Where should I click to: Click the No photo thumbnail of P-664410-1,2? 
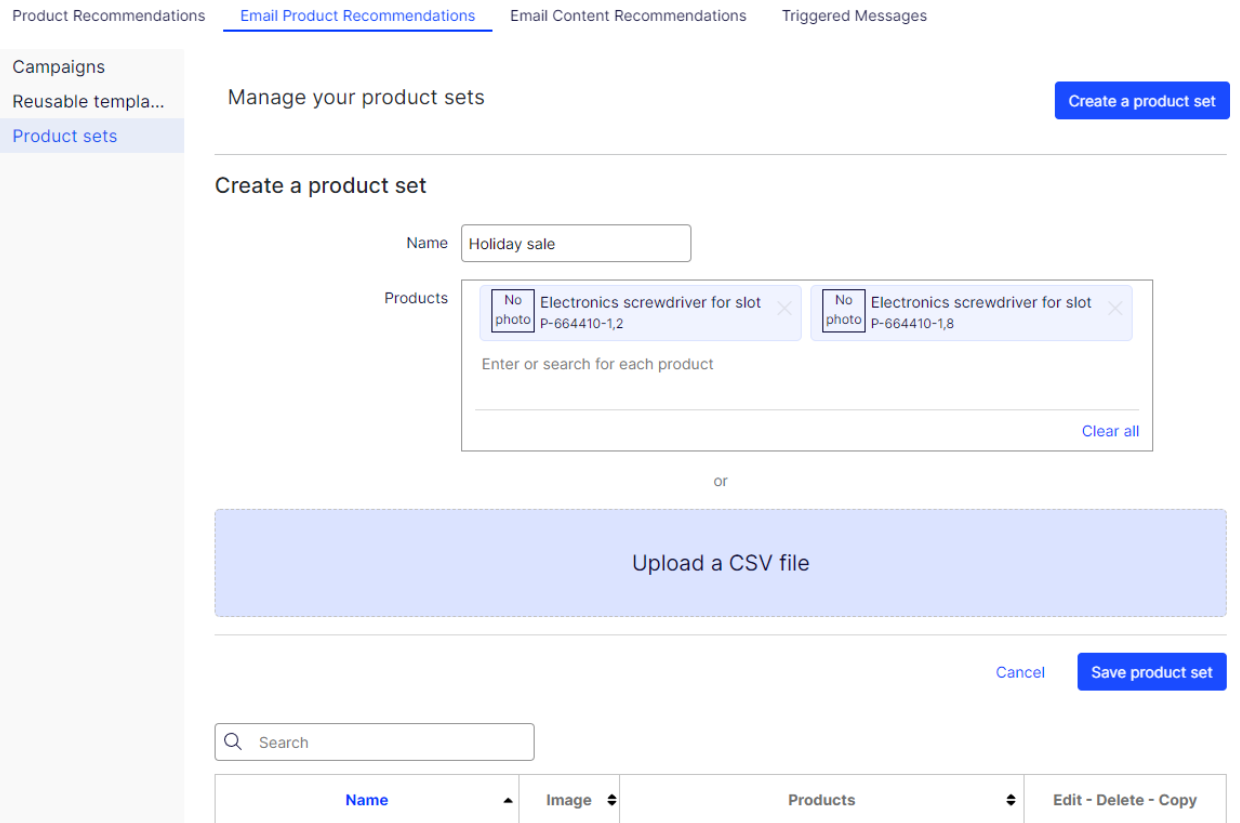coord(513,311)
